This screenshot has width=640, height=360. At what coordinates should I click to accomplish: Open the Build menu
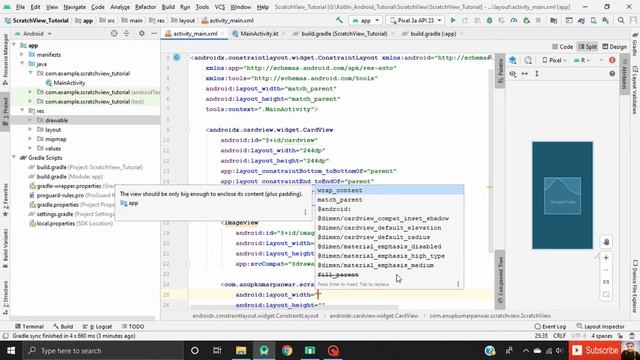168,7
